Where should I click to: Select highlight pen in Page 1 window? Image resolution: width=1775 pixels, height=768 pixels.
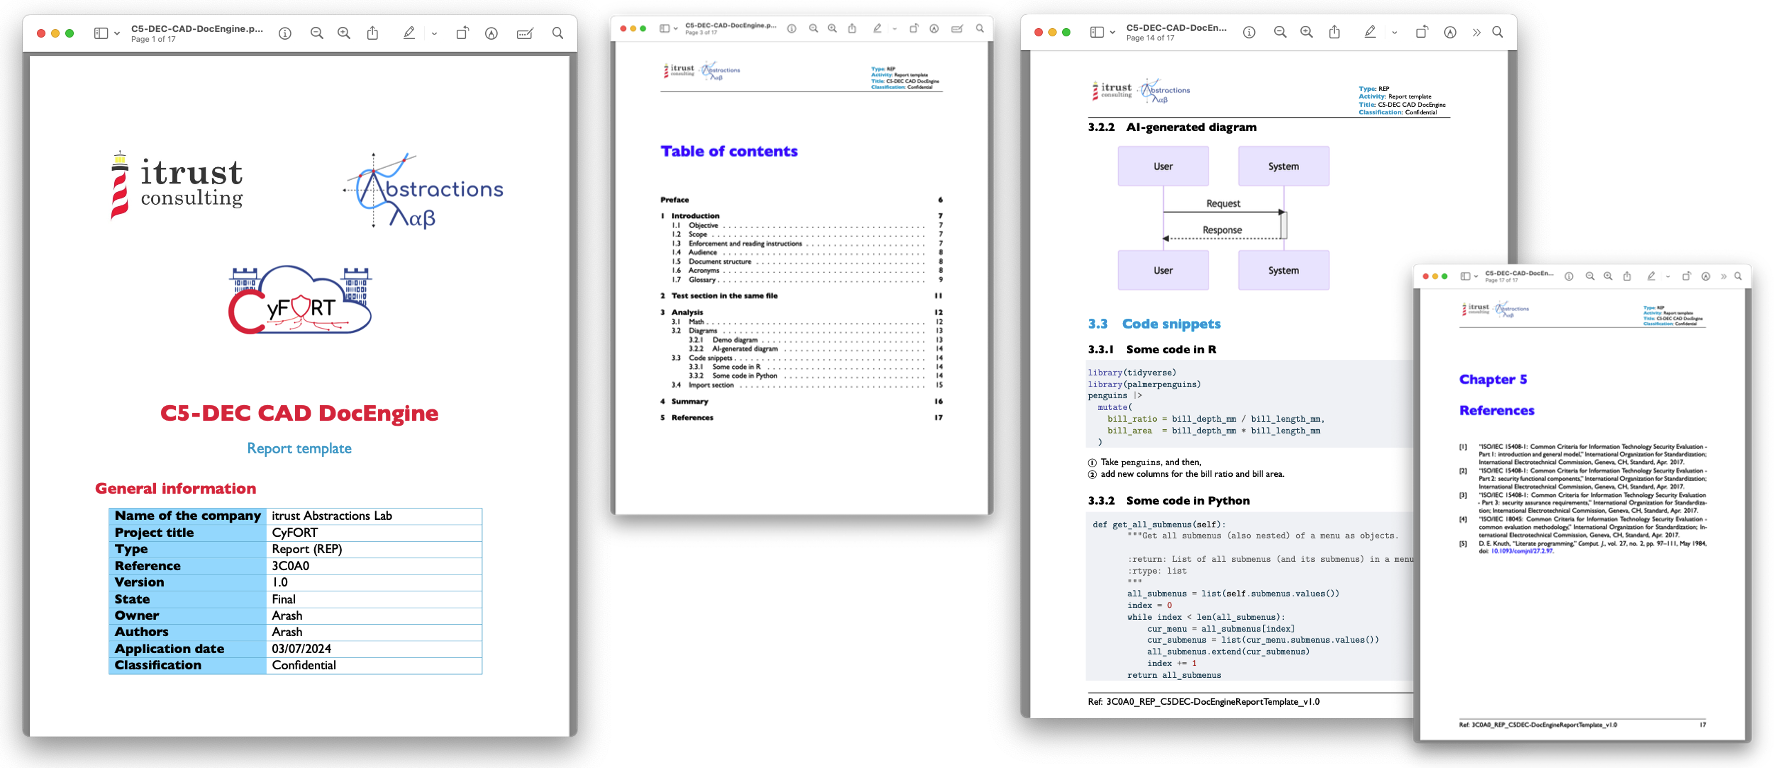pyautogui.click(x=409, y=33)
